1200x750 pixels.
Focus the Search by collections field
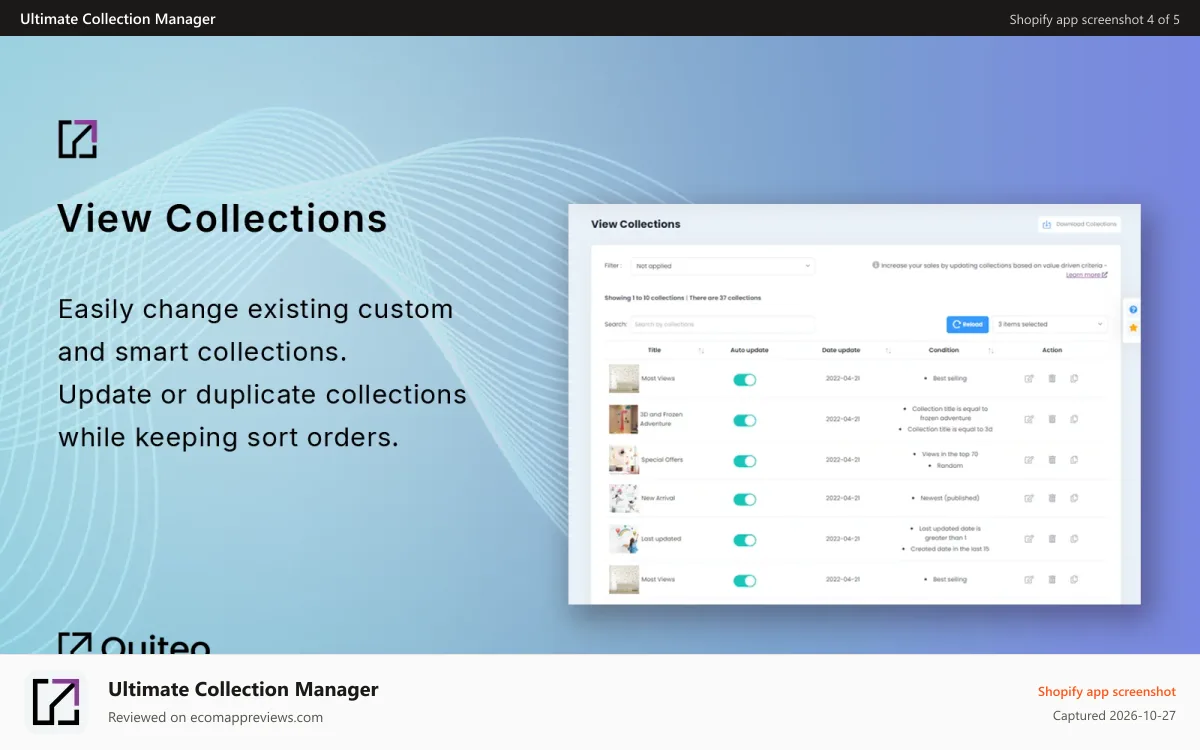tap(722, 324)
